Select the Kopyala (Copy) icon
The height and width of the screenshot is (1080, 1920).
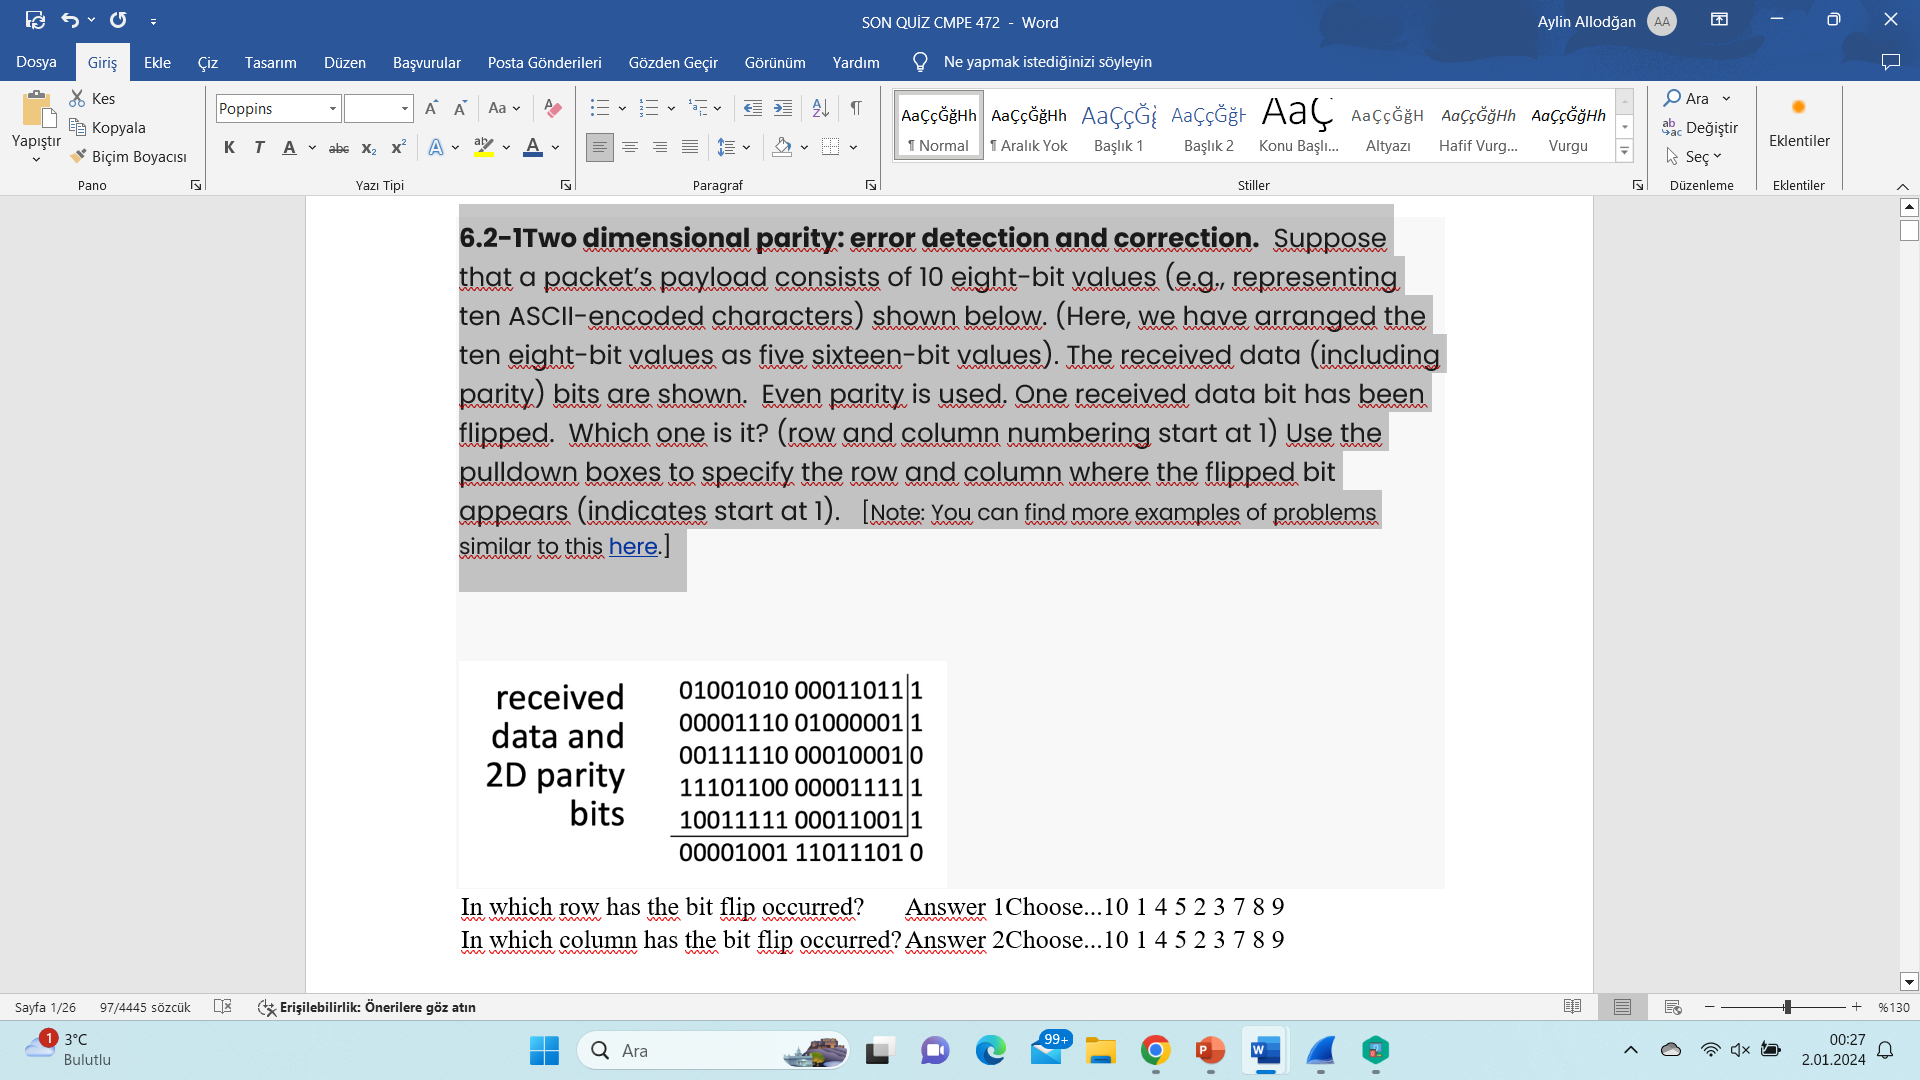tap(80, 127)
